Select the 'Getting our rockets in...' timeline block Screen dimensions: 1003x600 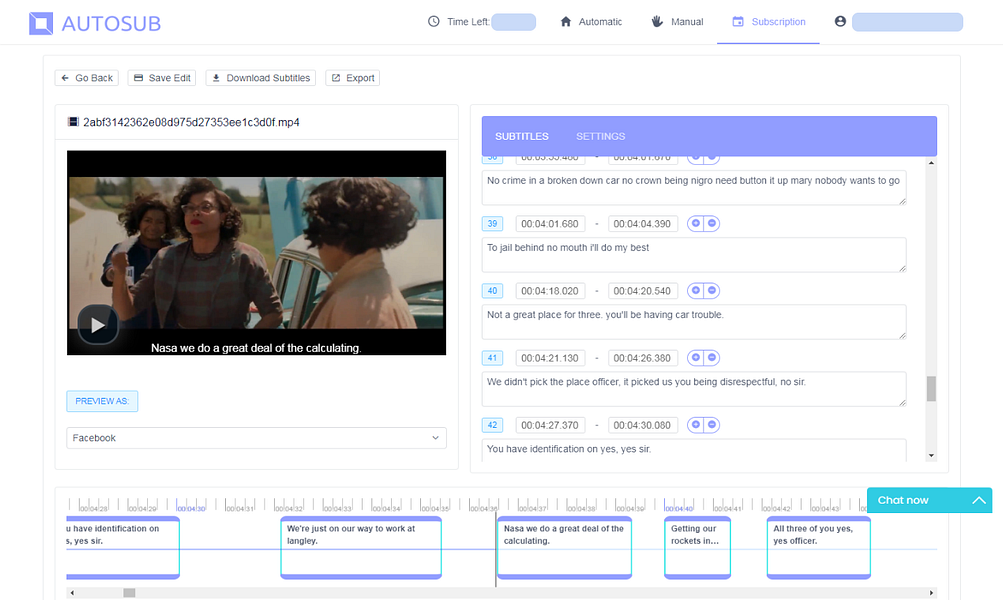click(697, 547)
